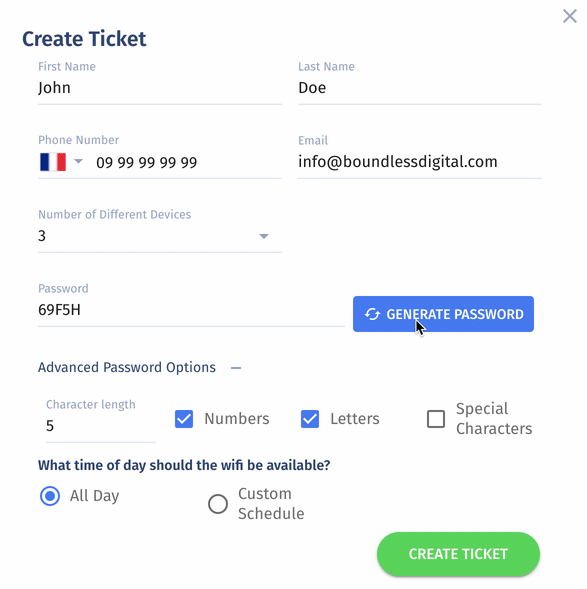Screen dimensions: 587x589
Task: Click the green Create Ticket button
Action: 458,554
